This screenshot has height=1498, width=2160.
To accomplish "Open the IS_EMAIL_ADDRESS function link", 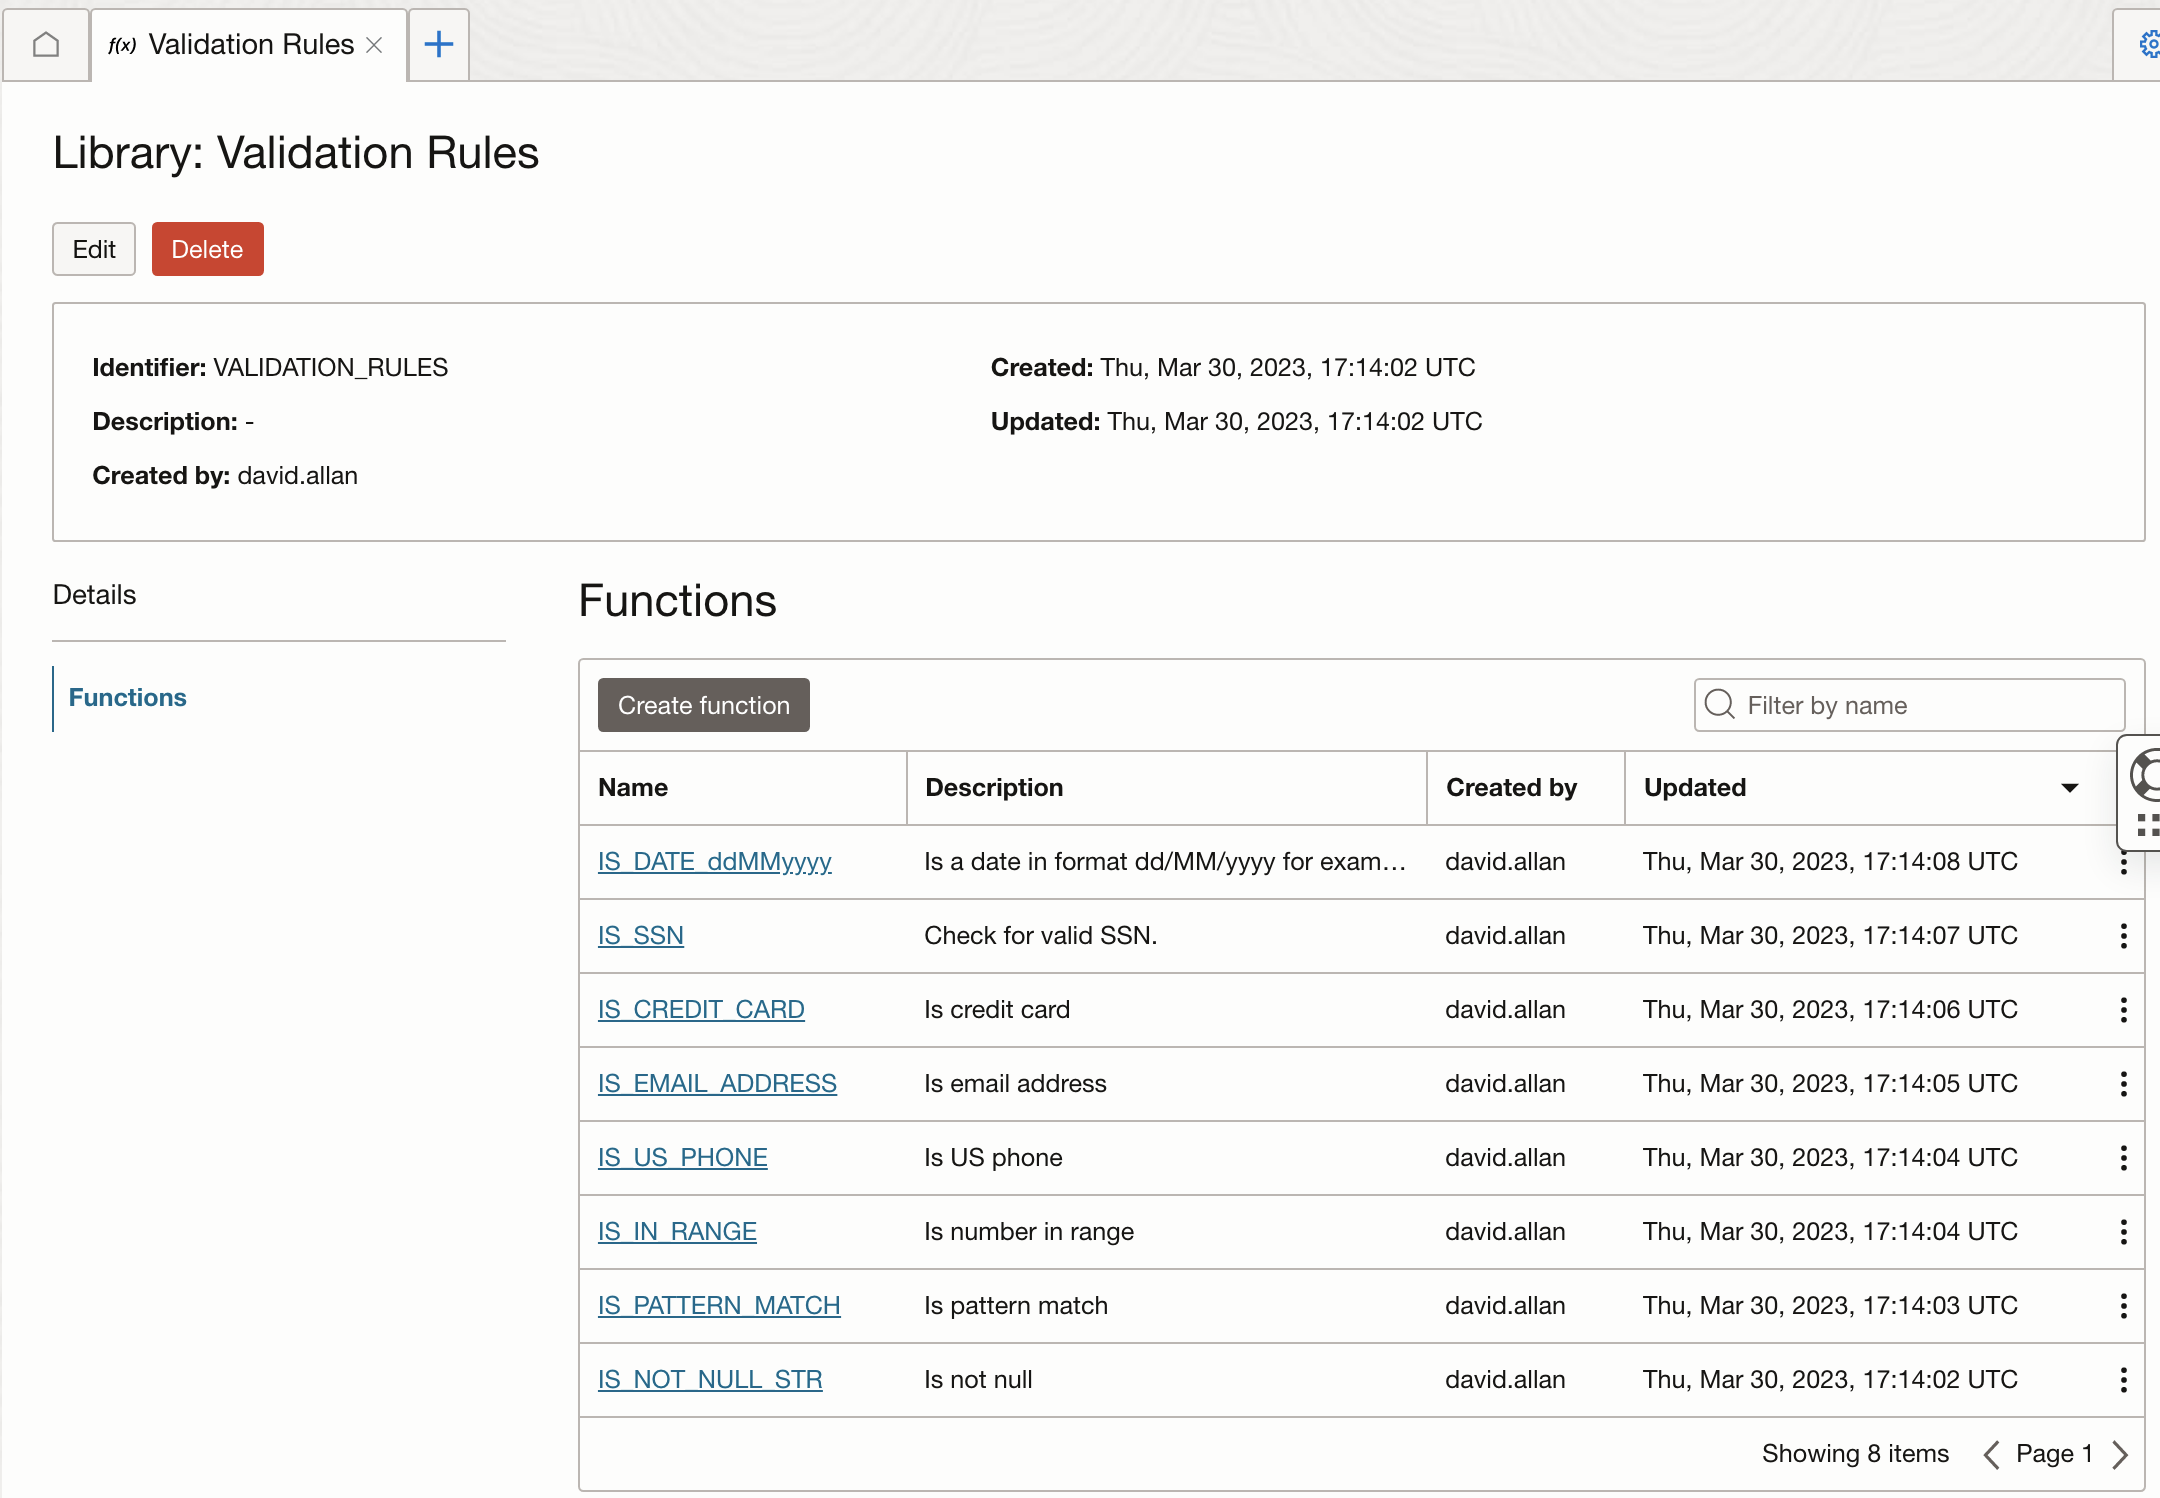I will (x=717, y=1084).
